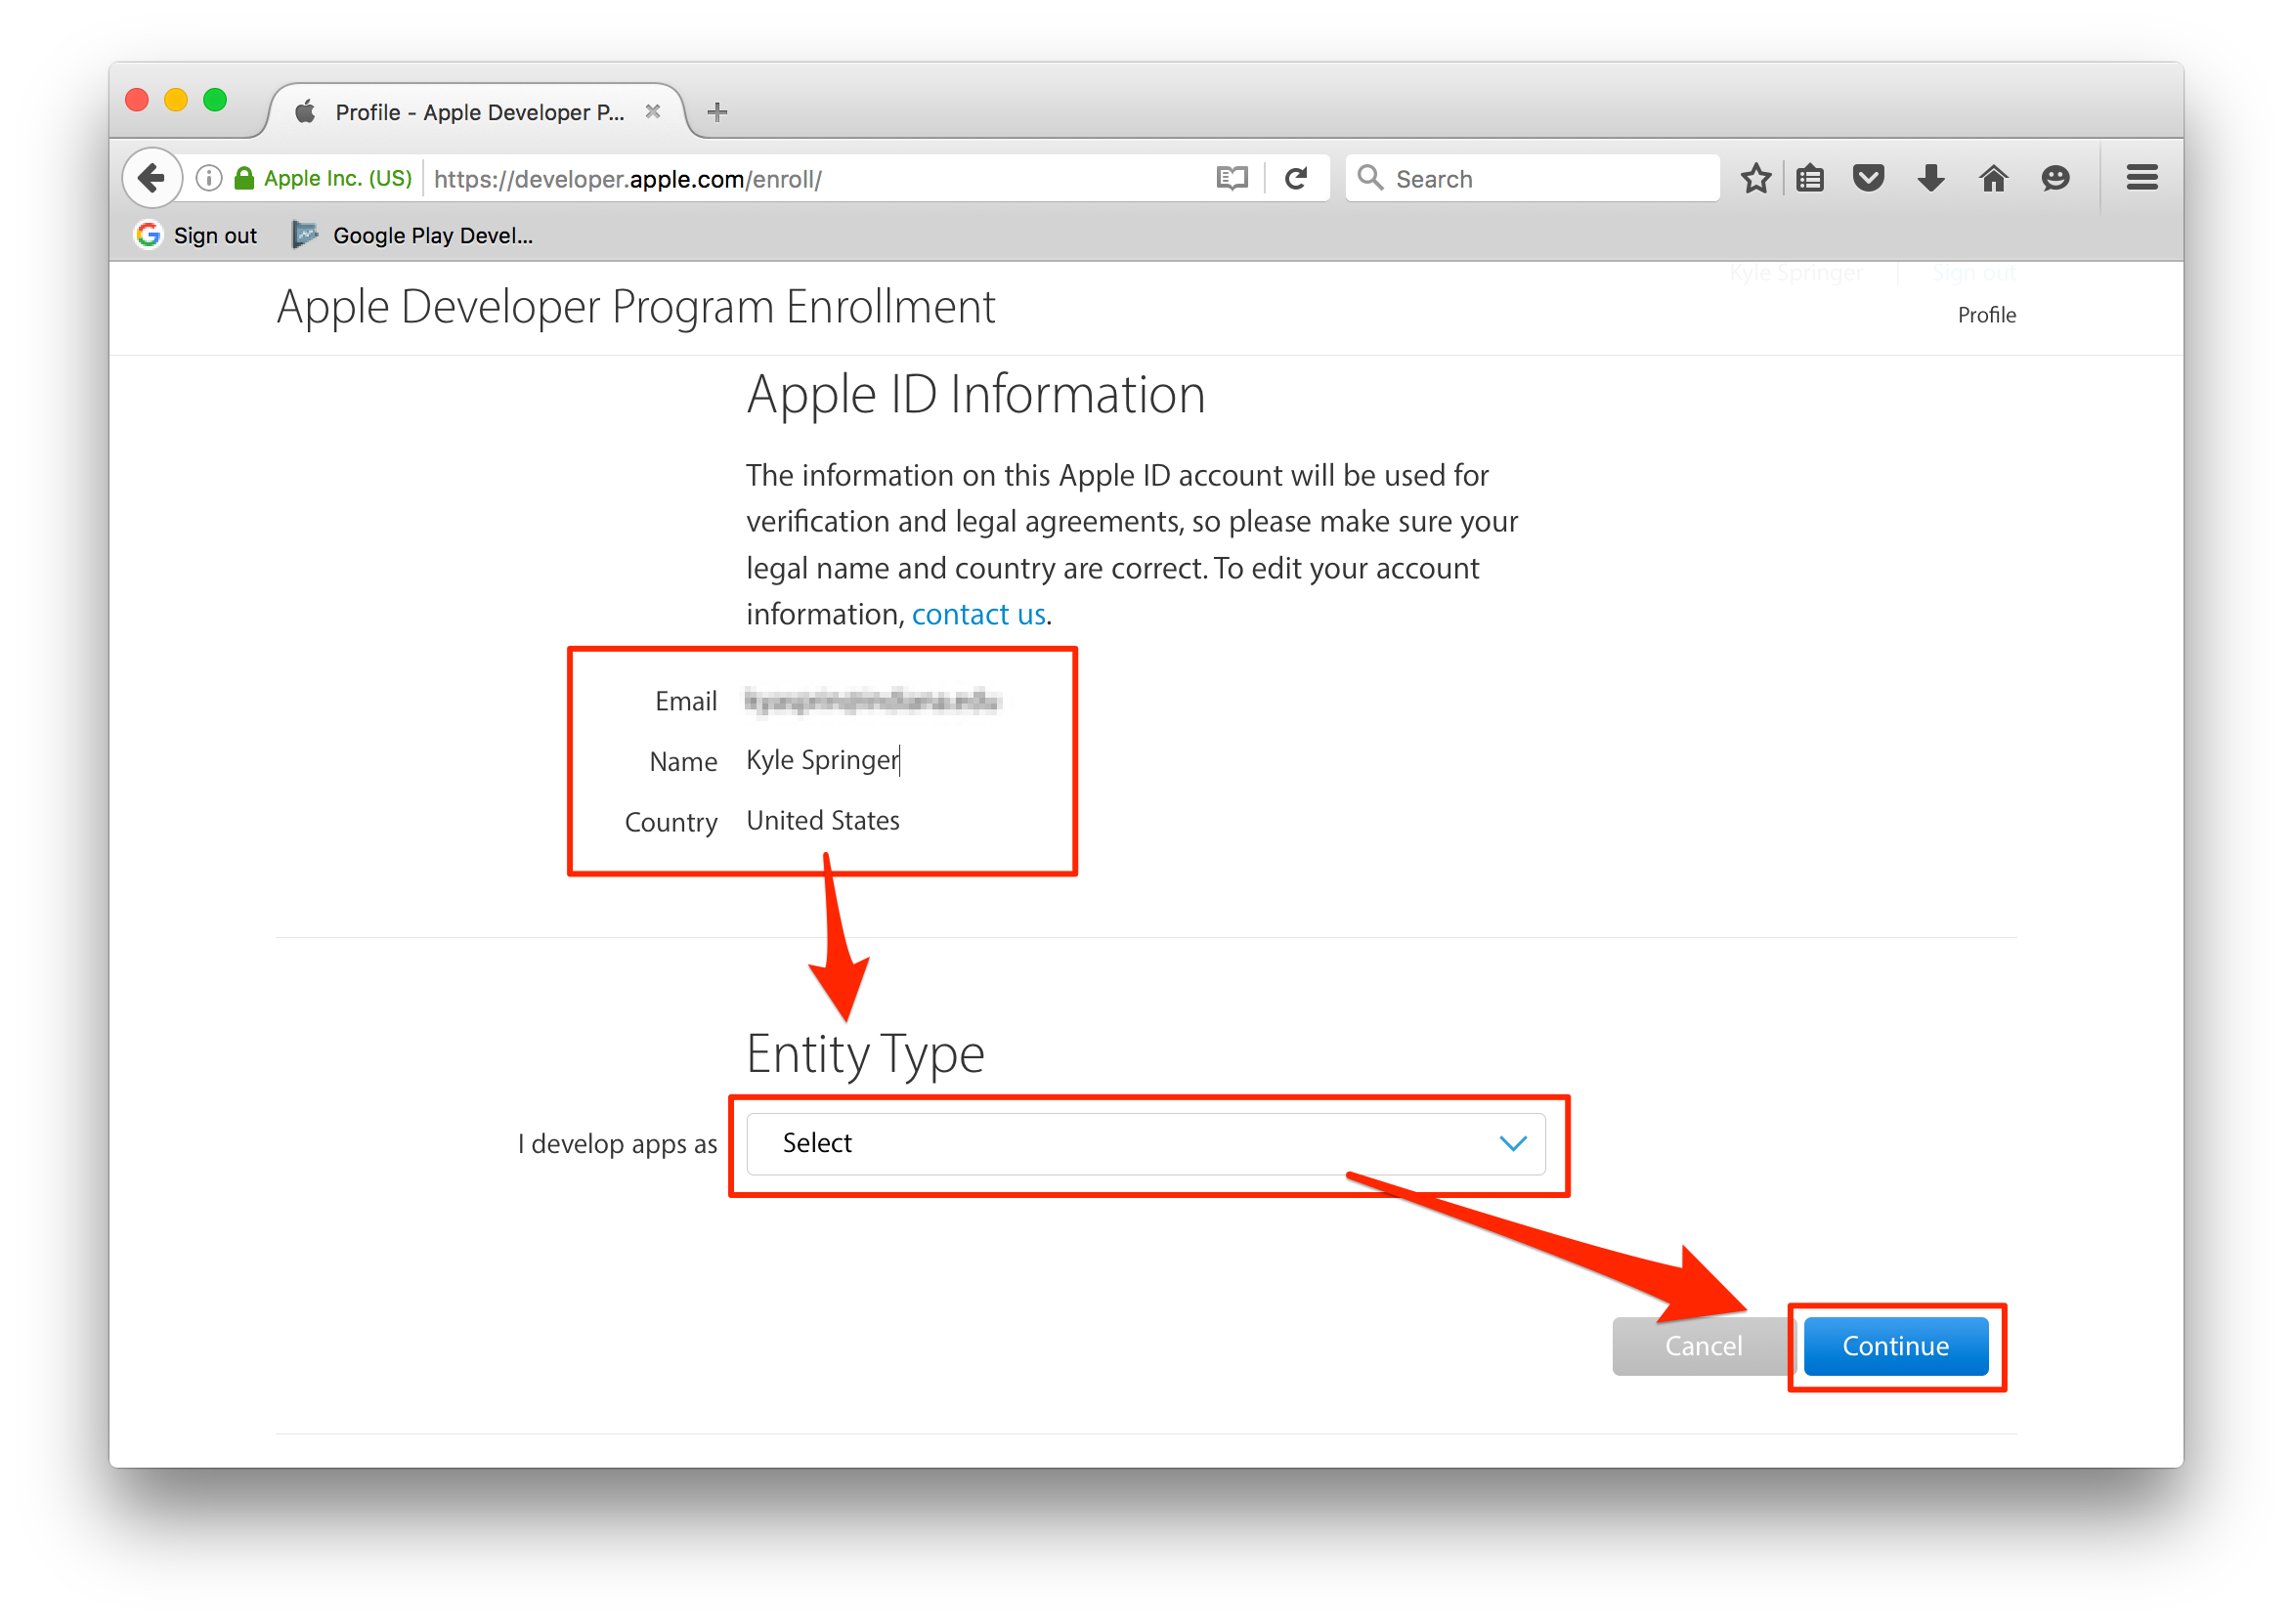2293x1624 pixels.
Task: Click the Pocket save icon
Action: 1869,178
